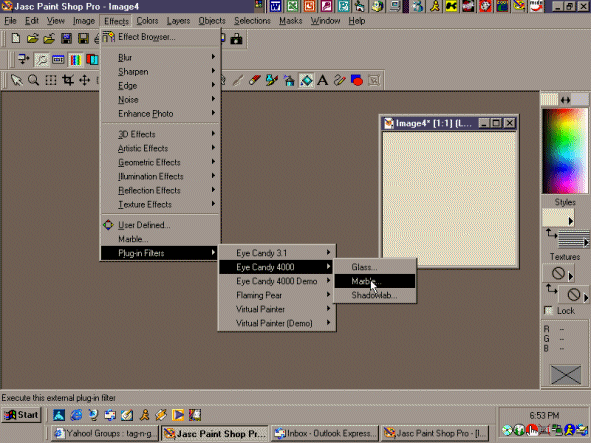Viewport: 591px width, 443px height.
Task: Click the screen capture camera icon
Action: (x=237, y=38)
